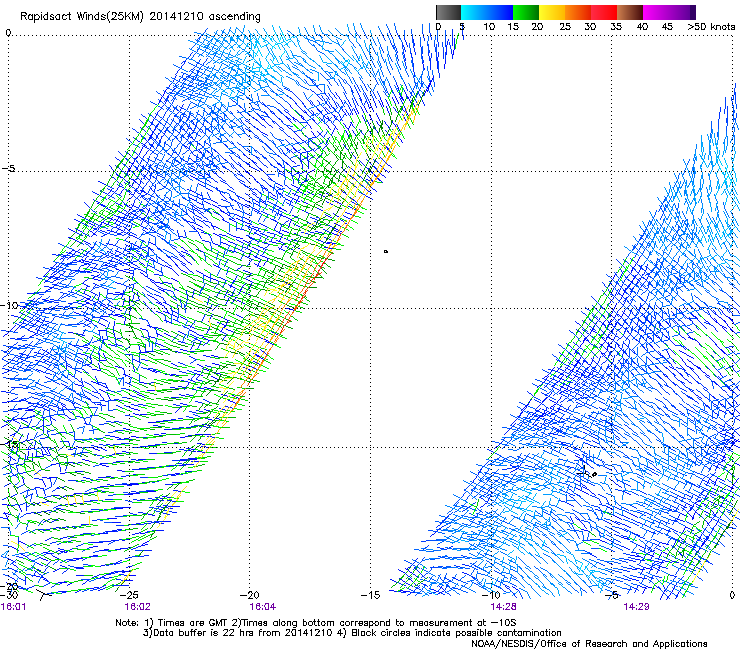Click the -25 longitude axis label
This screenshot has height=650, width=740.
[129, 595]
